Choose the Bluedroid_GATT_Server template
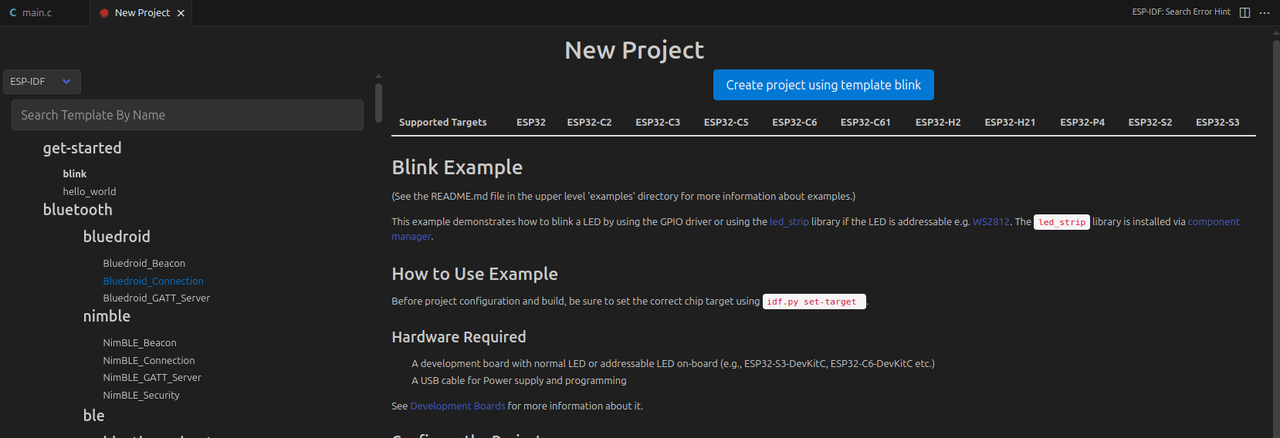Image resolution: width=1280 pixels, height=438 pixels. pos(156,298)
